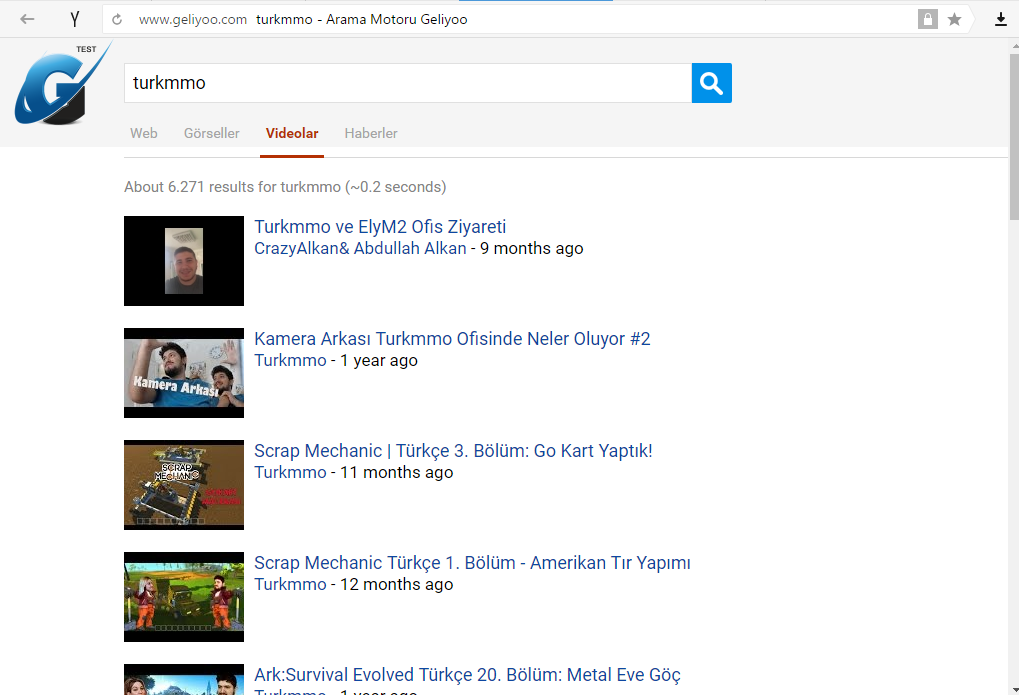Switch to the Web tab

click(x=144, y=133)
